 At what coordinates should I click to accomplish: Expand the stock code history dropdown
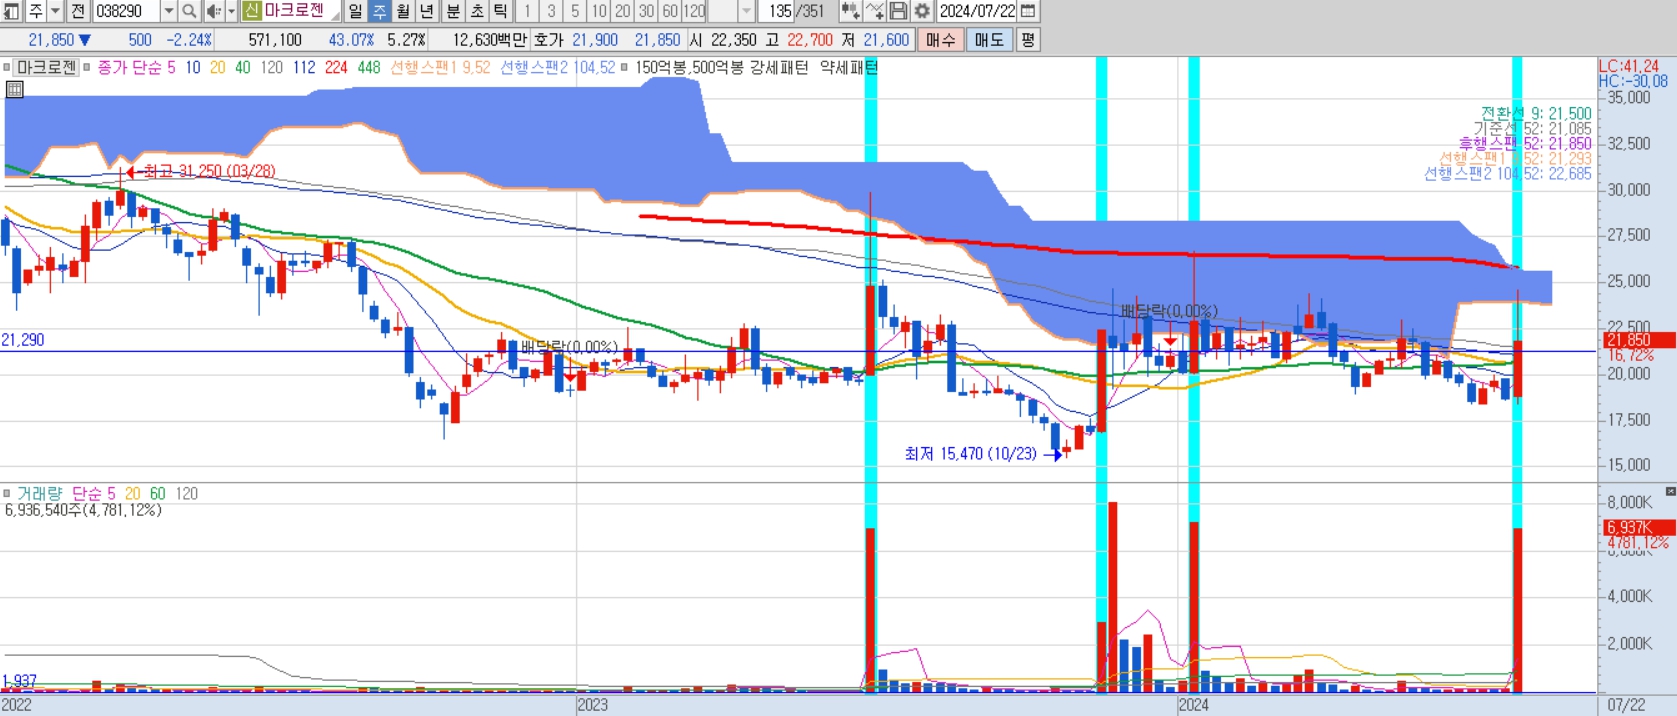(x=168, y=11)
